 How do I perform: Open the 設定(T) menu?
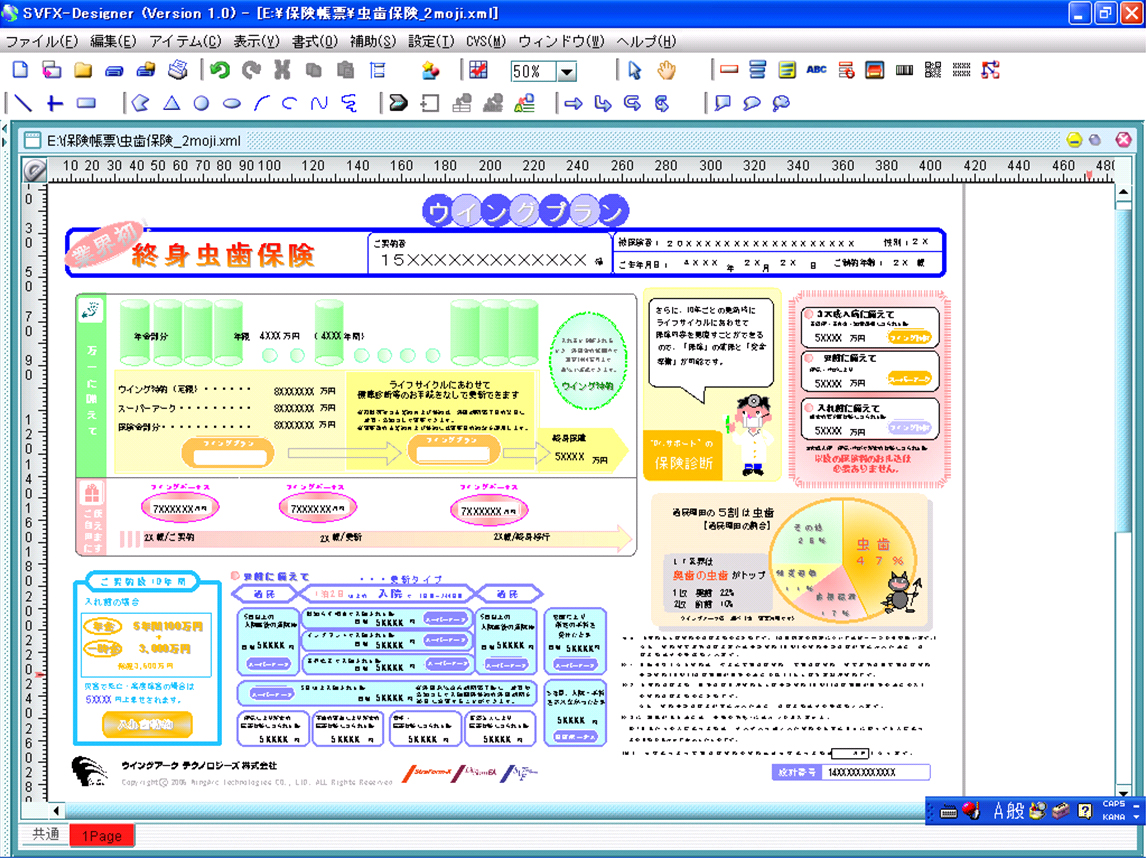pos(431,41)
